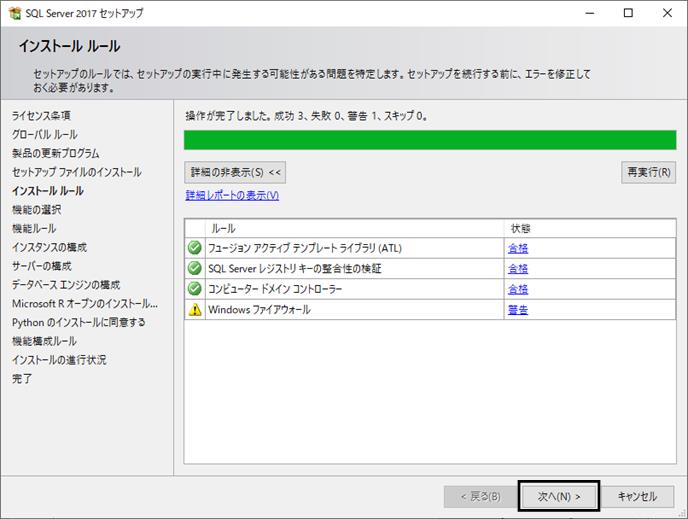Maximize the SQL Server 2017 setup window
Viewport: 688px width, 519px height.
point(628,13)
